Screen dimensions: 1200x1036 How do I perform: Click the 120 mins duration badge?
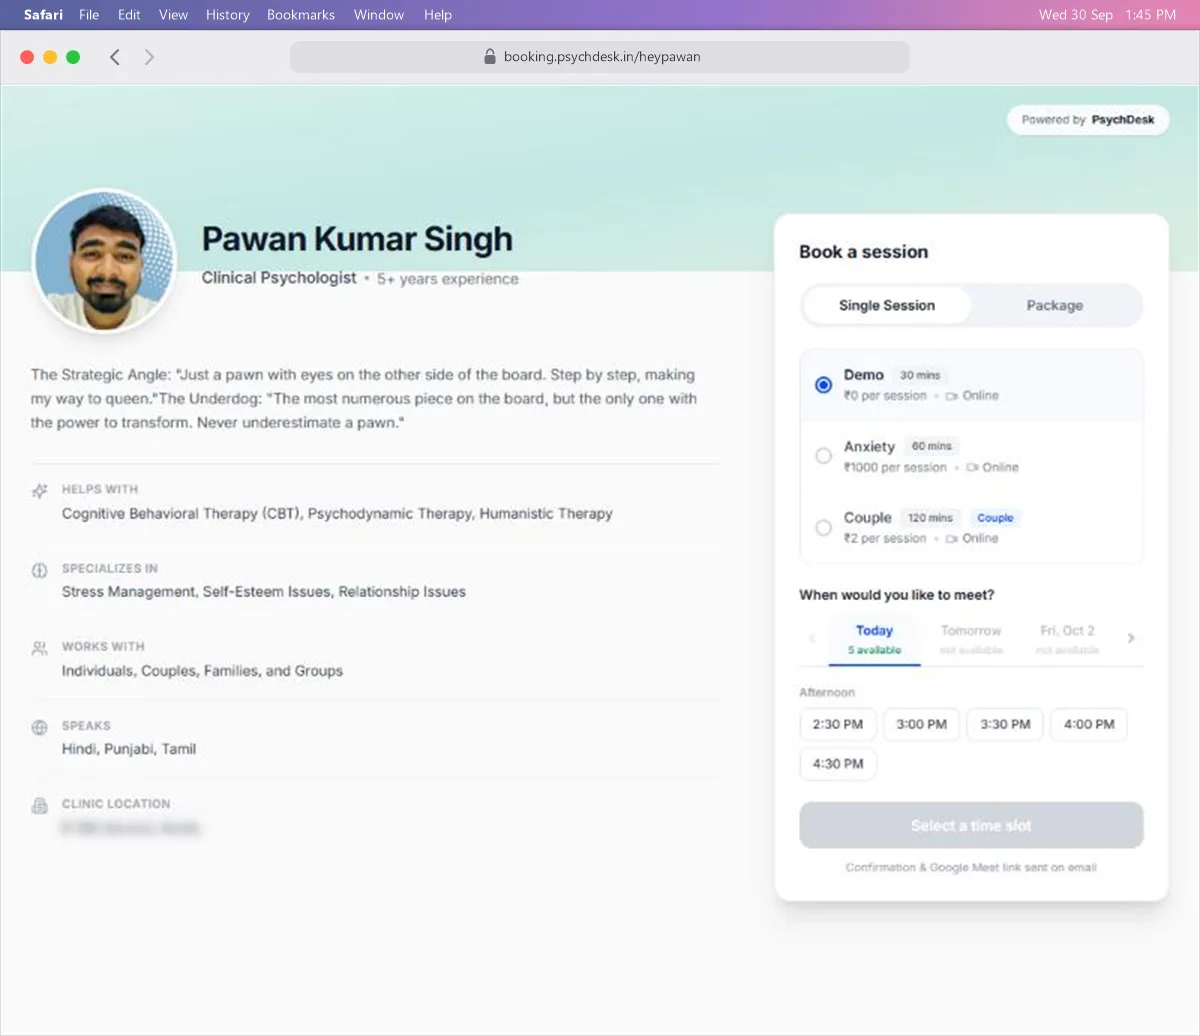tap(930, 518)
